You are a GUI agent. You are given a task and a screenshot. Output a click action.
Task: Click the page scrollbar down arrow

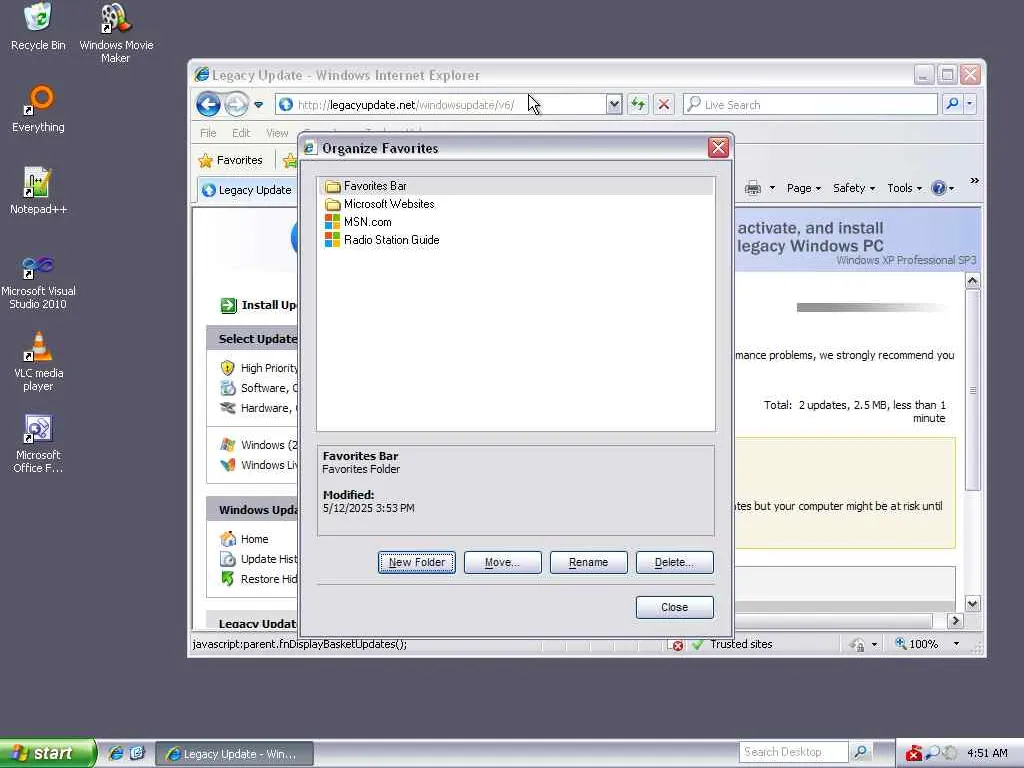(972, 603)
